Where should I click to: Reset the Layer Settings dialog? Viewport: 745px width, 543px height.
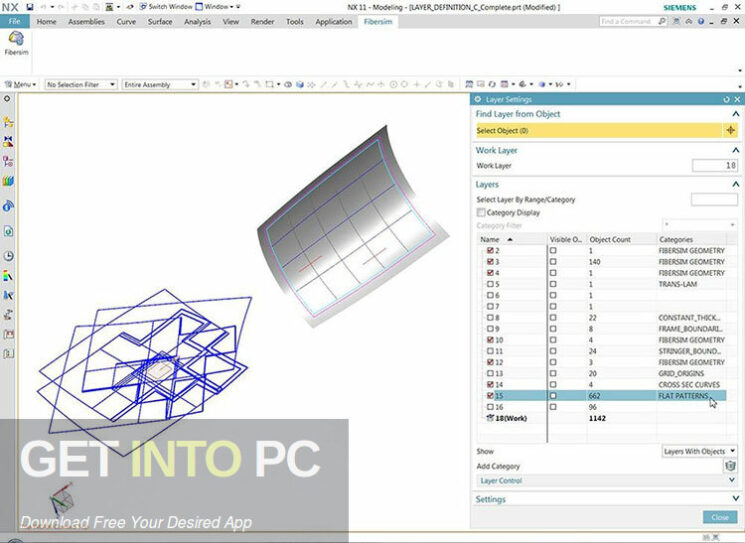point(726,99)
